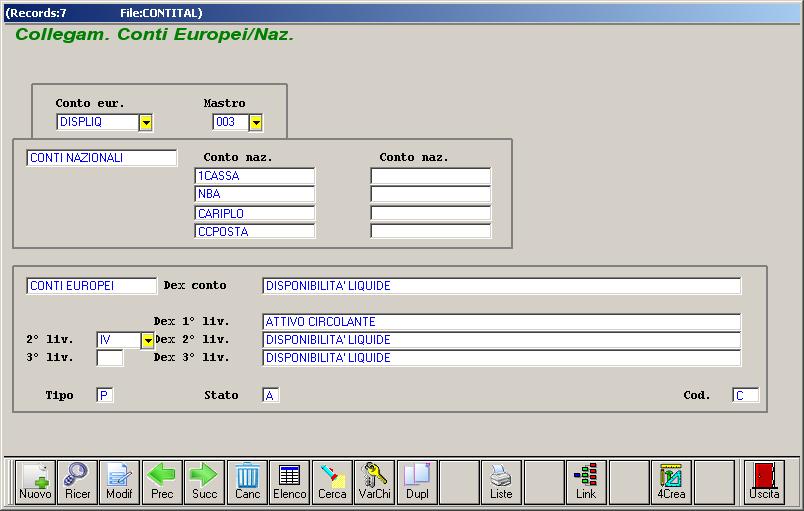Image resolution: width=804 pixels, height=511 pixels.
Task: Click the blank toolbar button after Dupl
Action: (x=459, y=482)
